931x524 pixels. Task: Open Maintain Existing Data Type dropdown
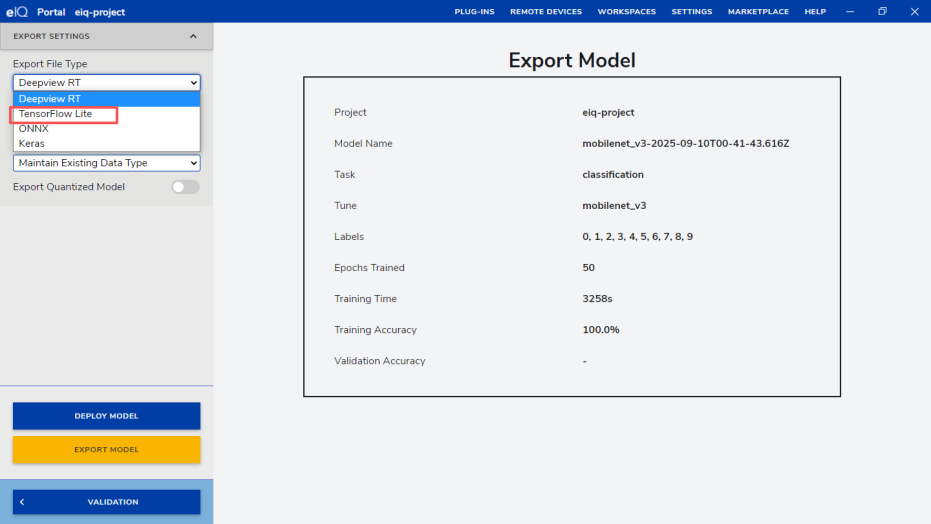(x=106, y=163)
